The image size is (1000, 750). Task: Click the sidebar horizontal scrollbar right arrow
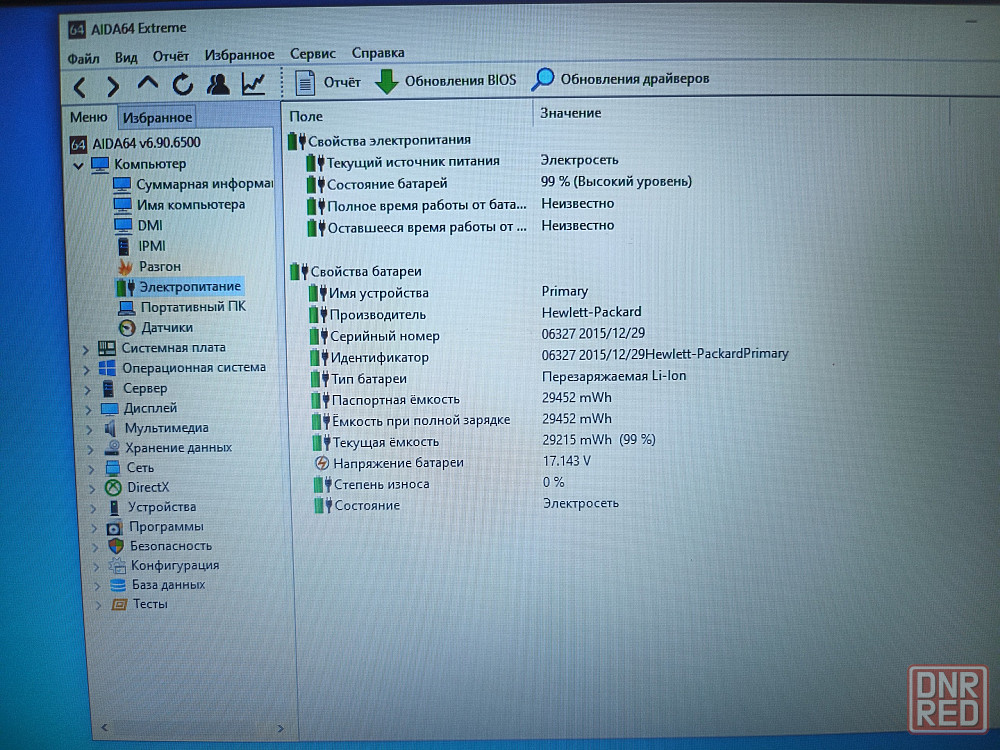pos(280,728)
